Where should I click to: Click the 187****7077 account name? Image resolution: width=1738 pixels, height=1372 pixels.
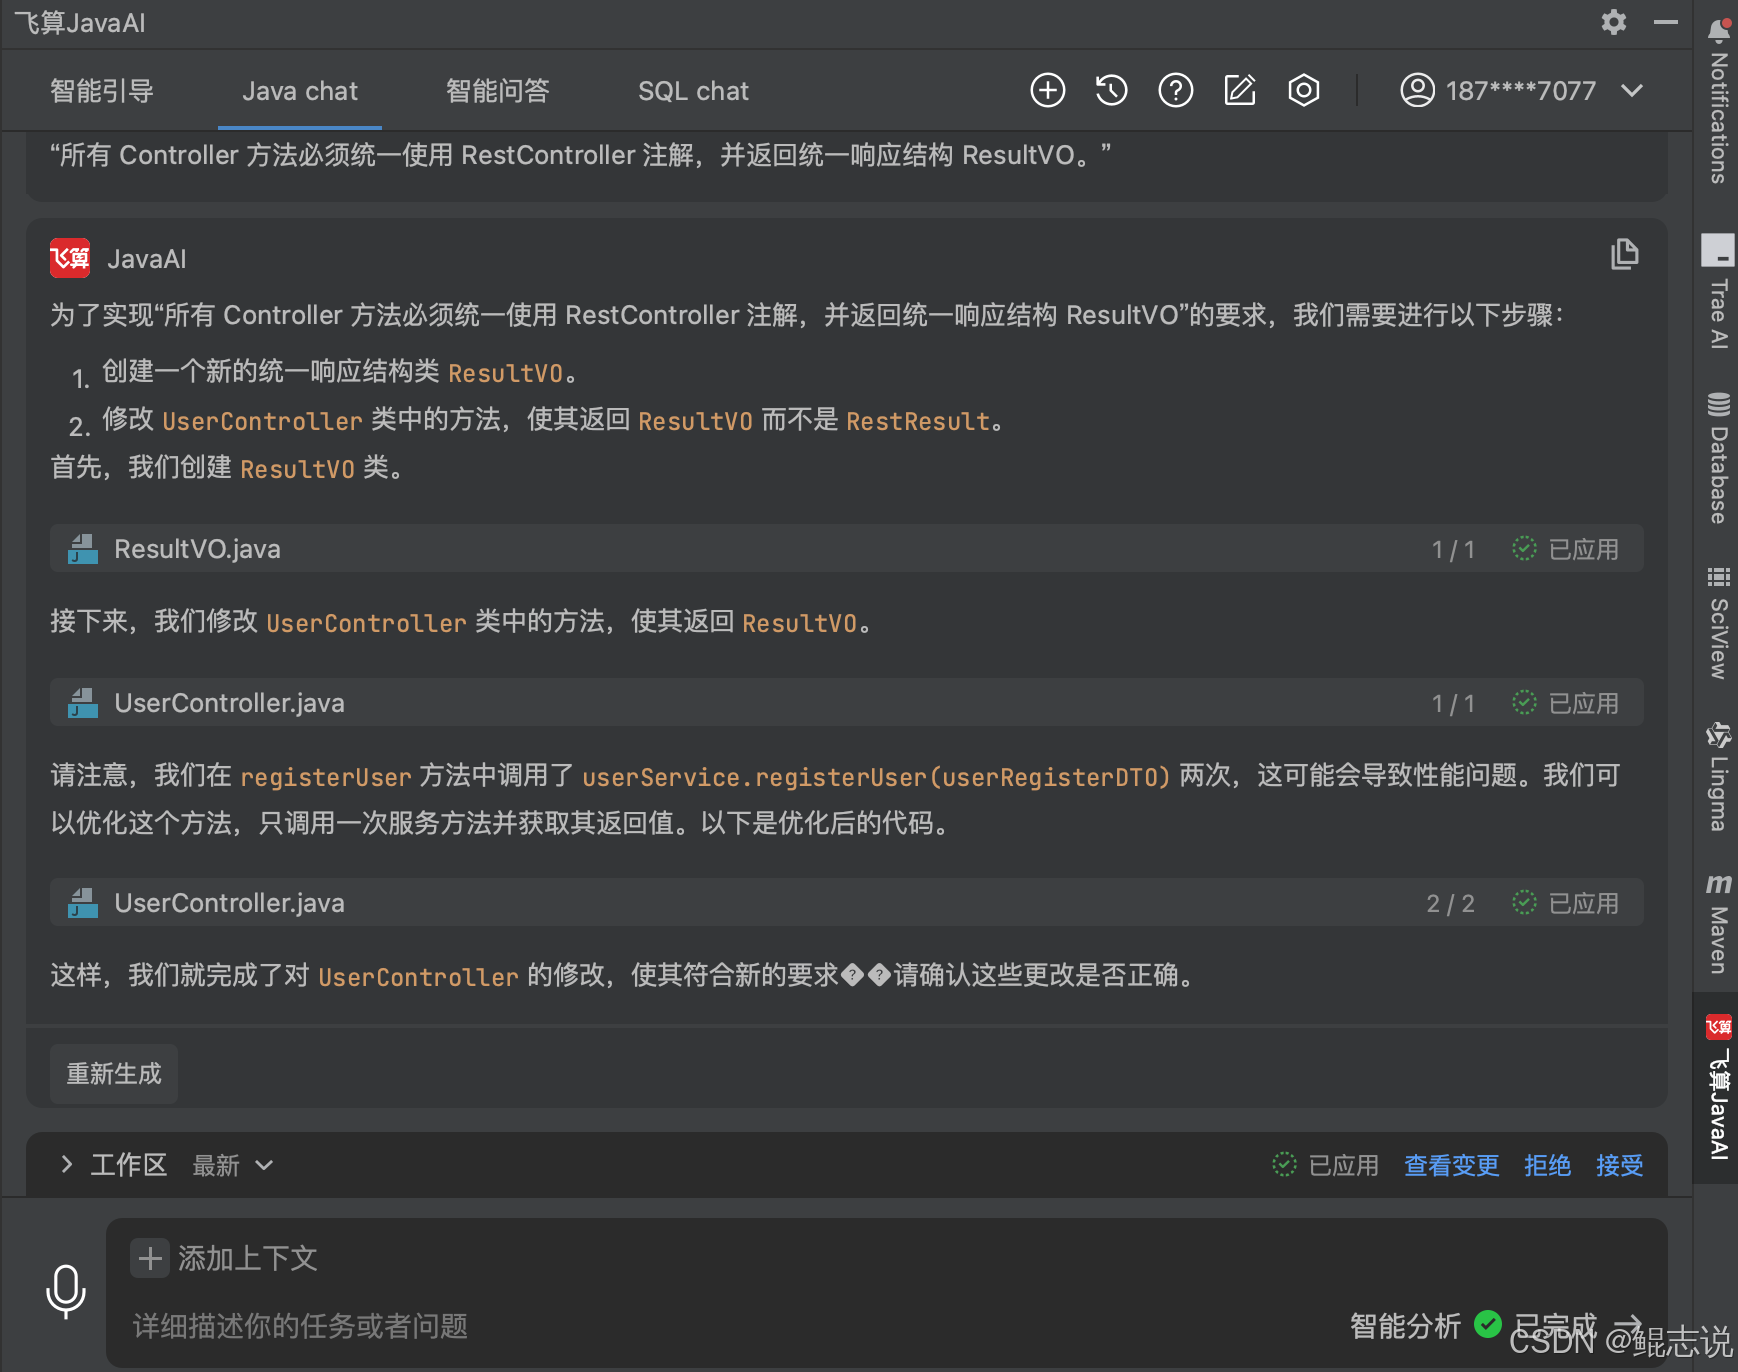pyautogui.click(x=1520, y=91)
